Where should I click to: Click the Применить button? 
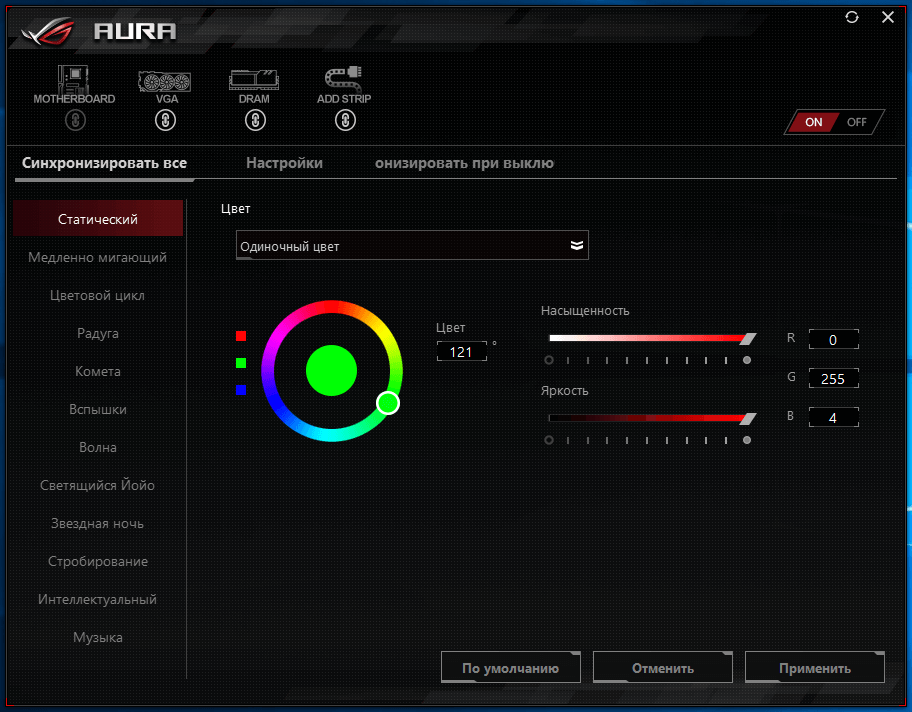coord(816,668)
